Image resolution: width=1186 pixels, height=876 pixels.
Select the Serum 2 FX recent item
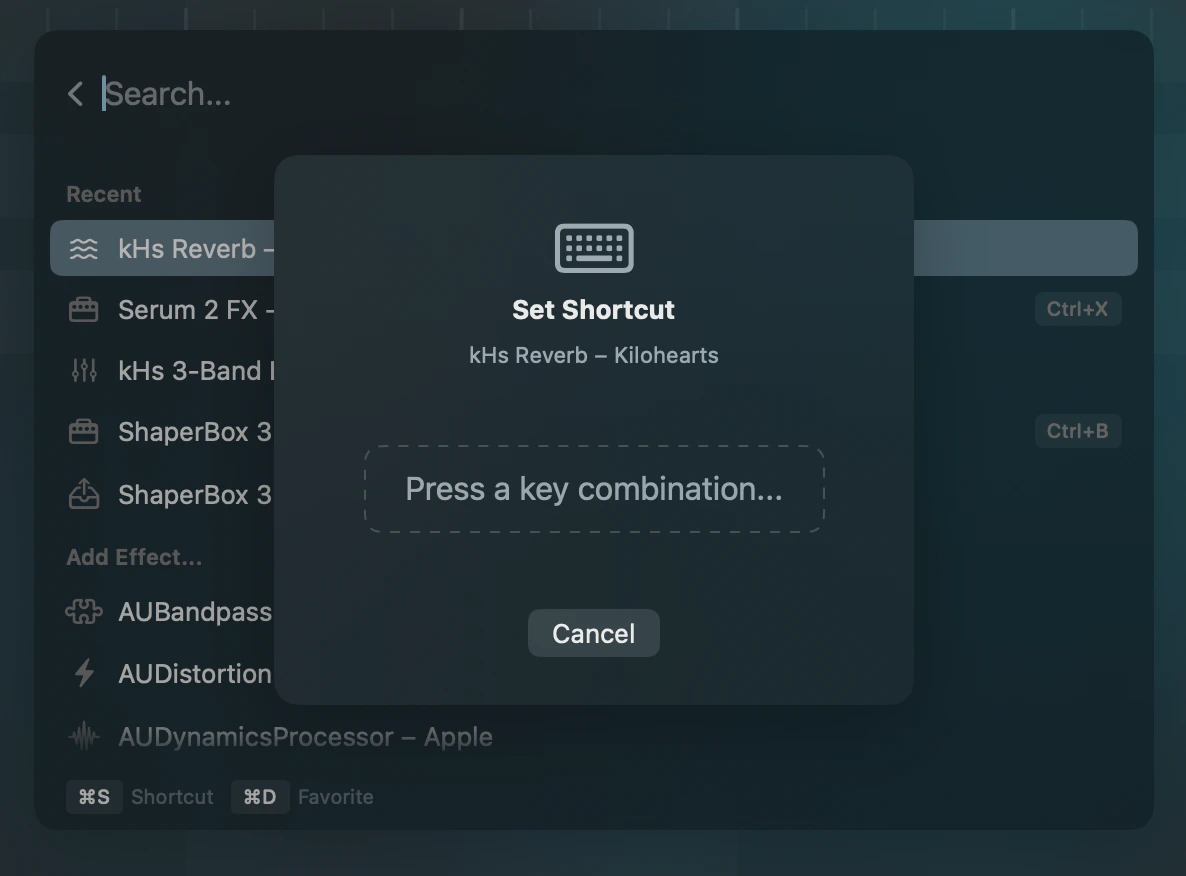tap(594, 309)
